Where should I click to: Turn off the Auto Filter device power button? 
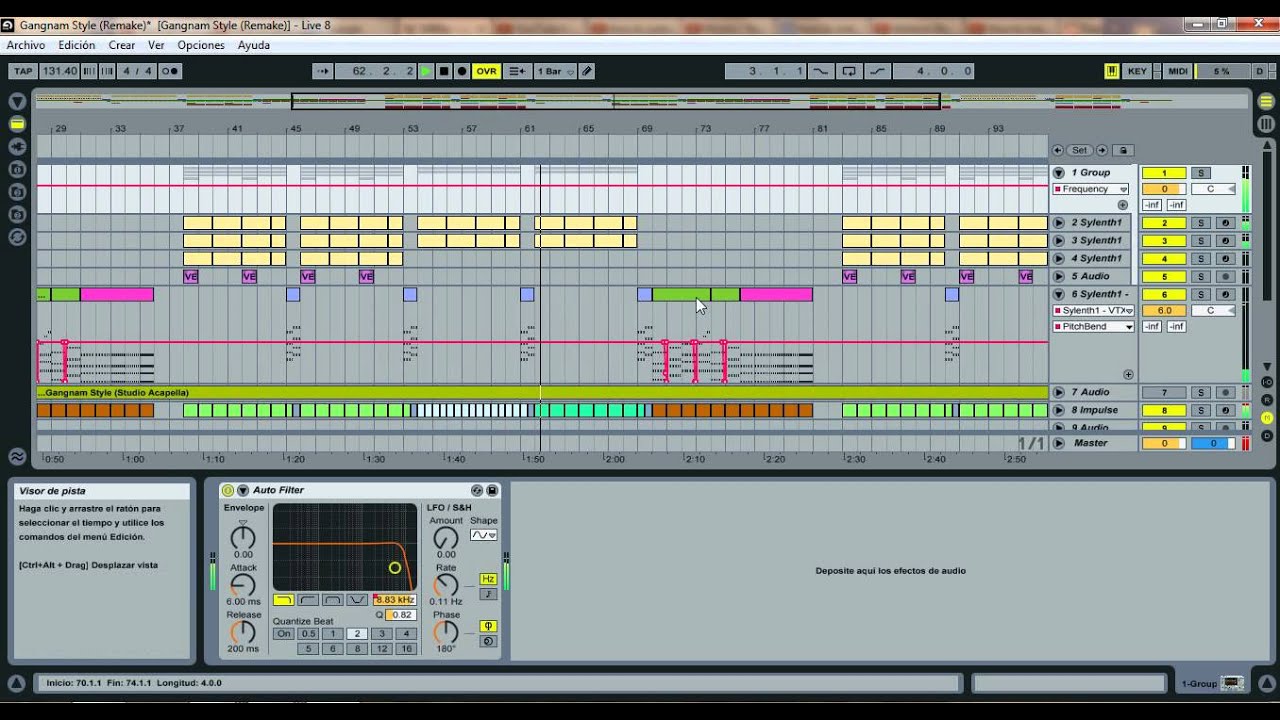[x=228, y=490]
